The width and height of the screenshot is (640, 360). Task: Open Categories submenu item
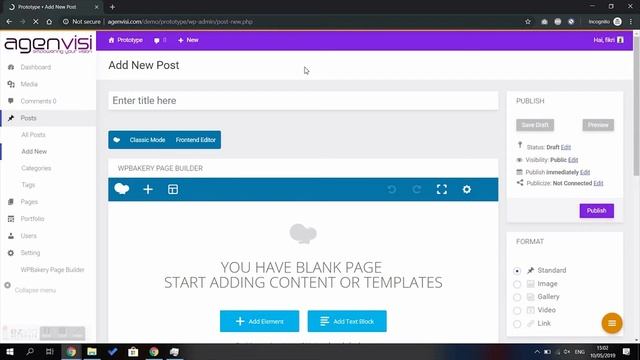(x=36, y=168)
